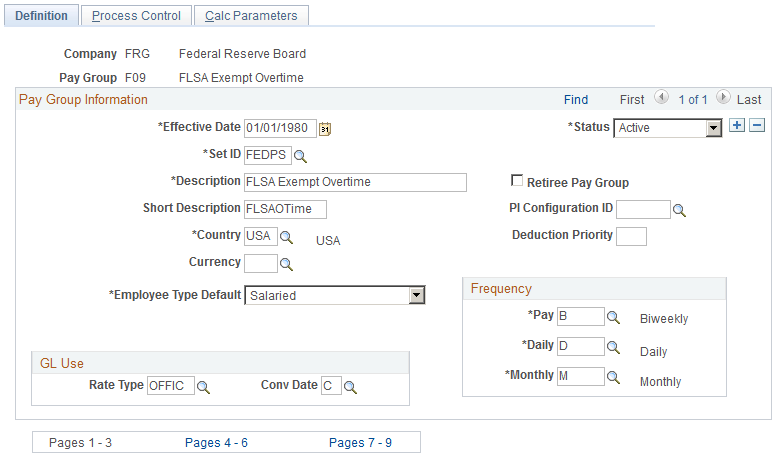This screenshot has width=779, height=463.
Task: Click the GL Use group heading
Action: (62, 364)
